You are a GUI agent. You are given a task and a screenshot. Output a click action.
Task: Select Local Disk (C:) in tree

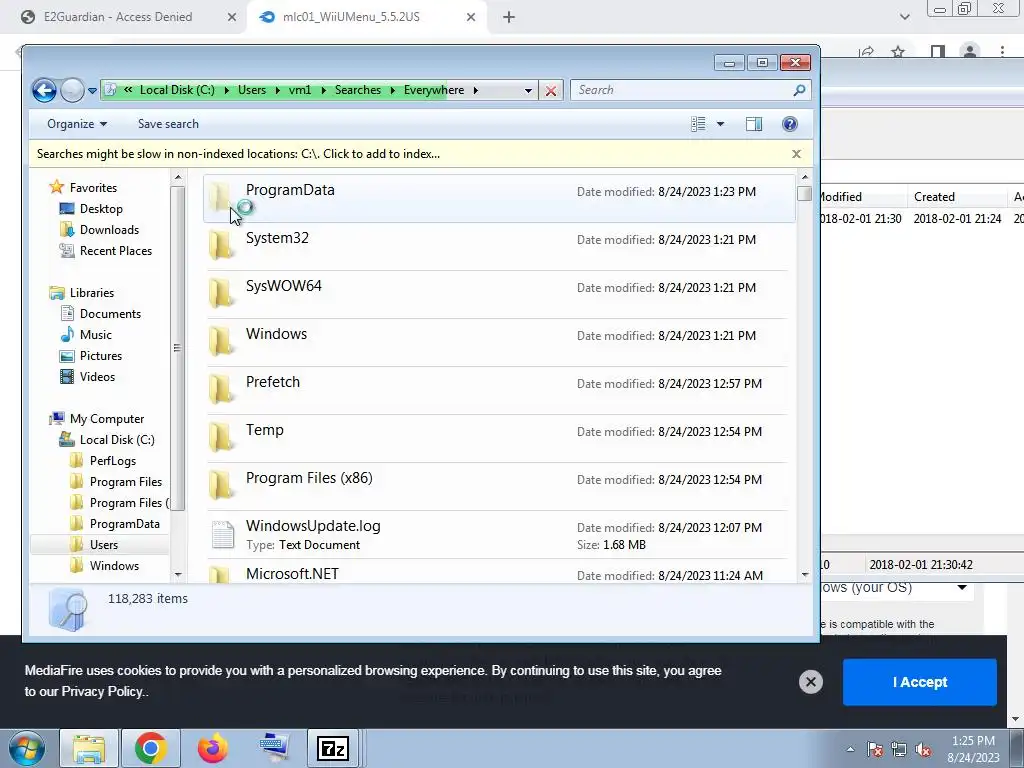(117, 440)
